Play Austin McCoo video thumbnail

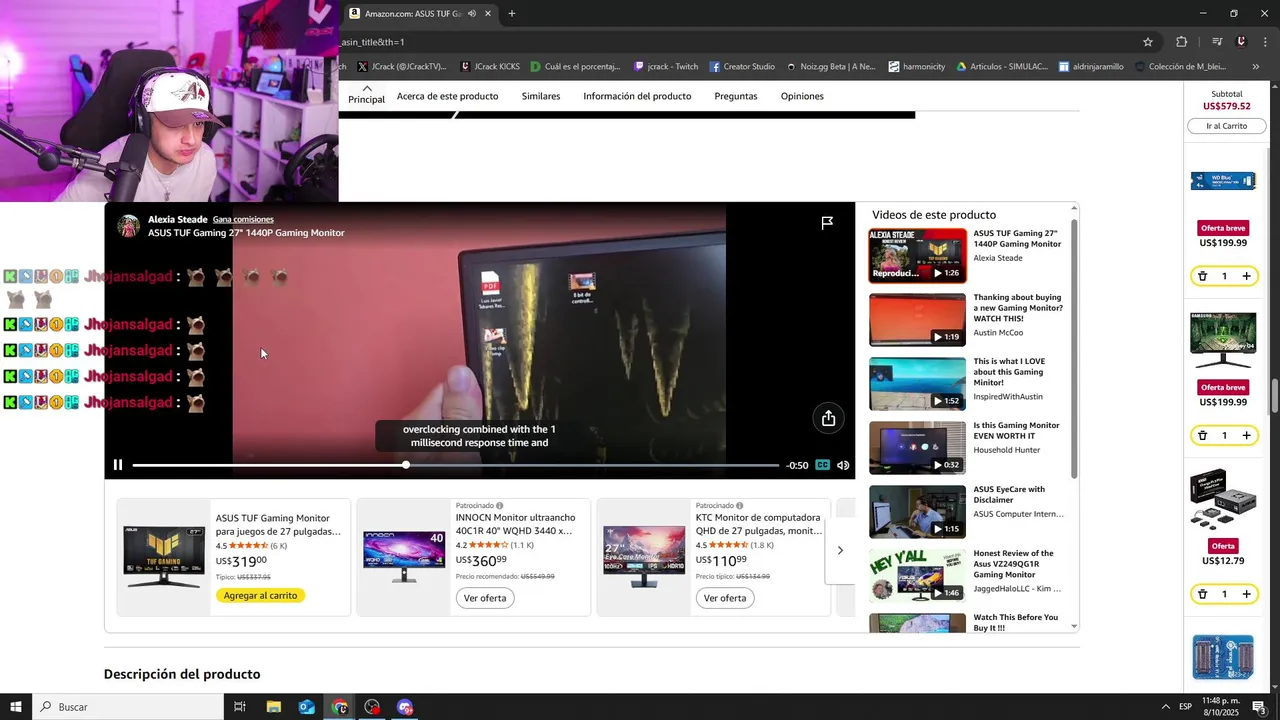[x=917, y=319]
